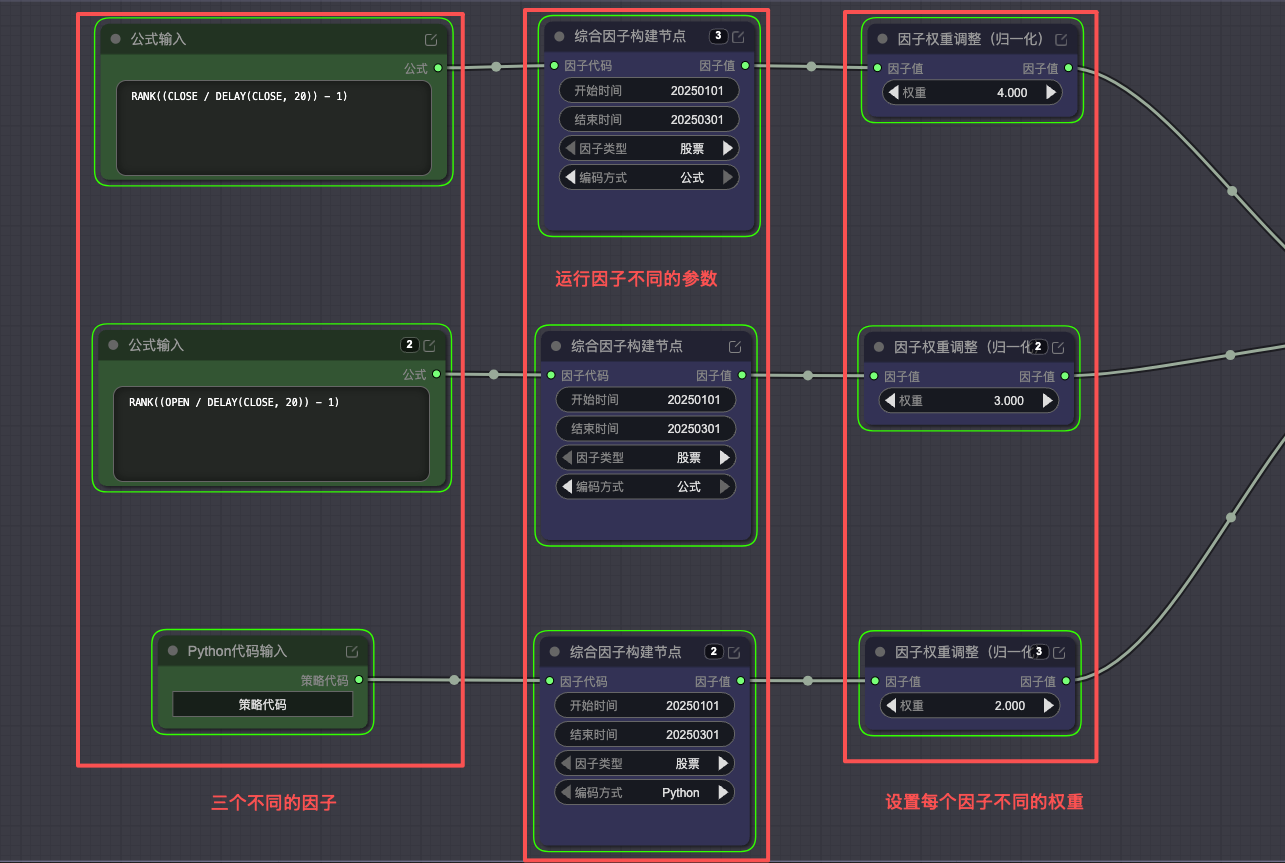Click left arrow of 编码方式 showing Python
This screenshot has height=863, width=1285.
click(565, 792)
